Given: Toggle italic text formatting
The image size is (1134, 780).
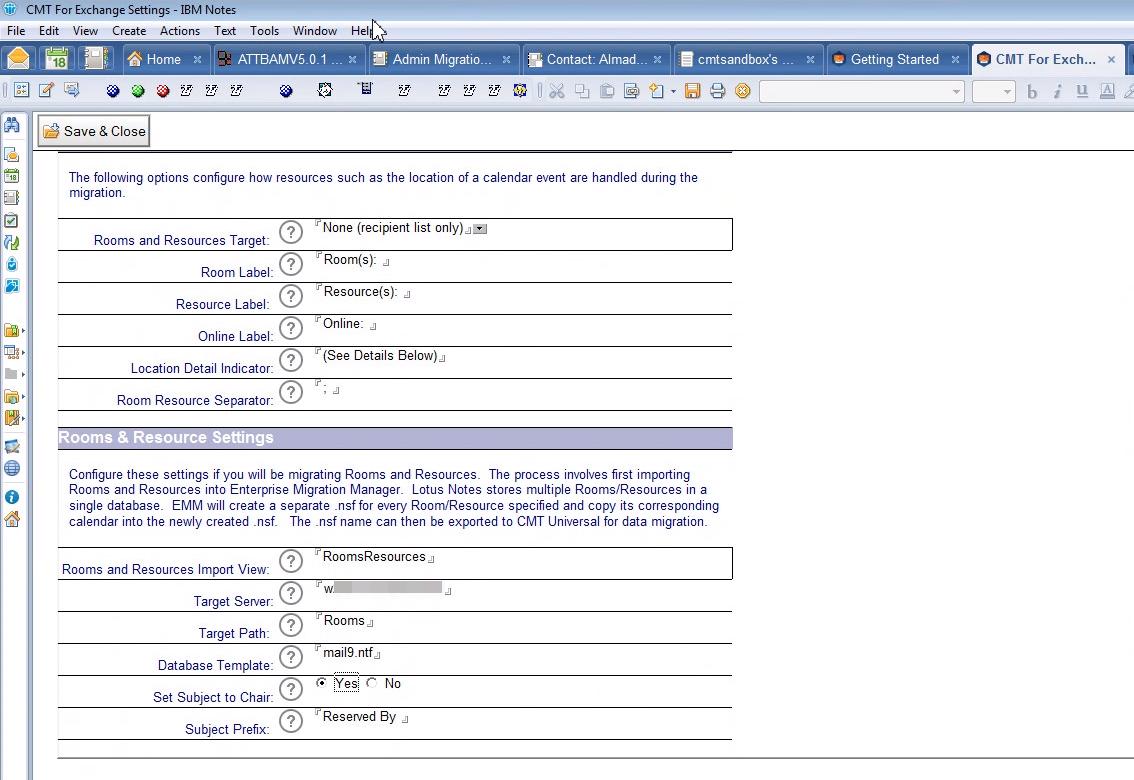Looking at the screenshot, I should click(x=1057, y=91).
